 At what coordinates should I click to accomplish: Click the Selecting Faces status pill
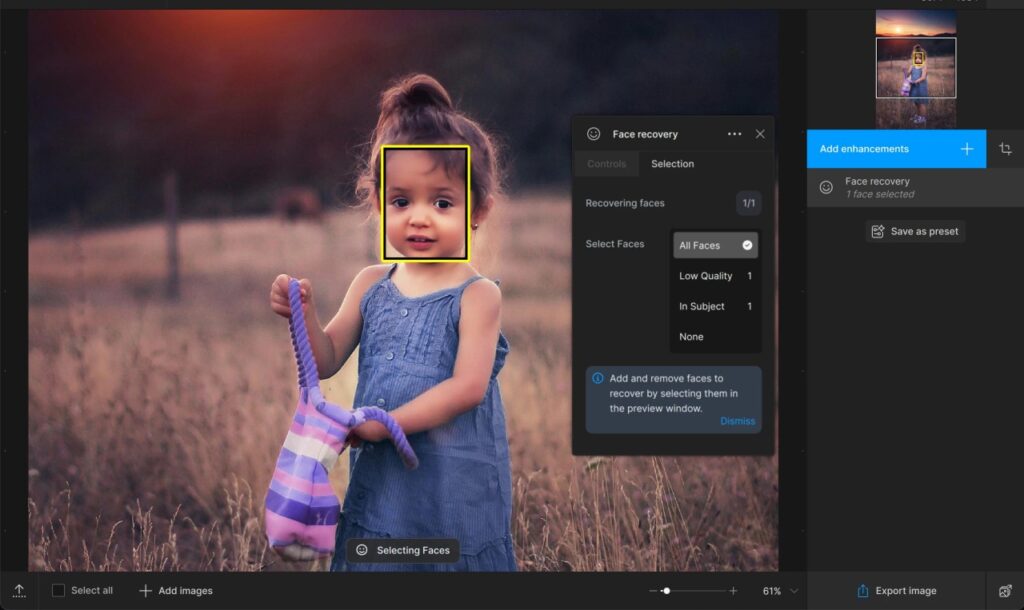(x=403, y=550)
